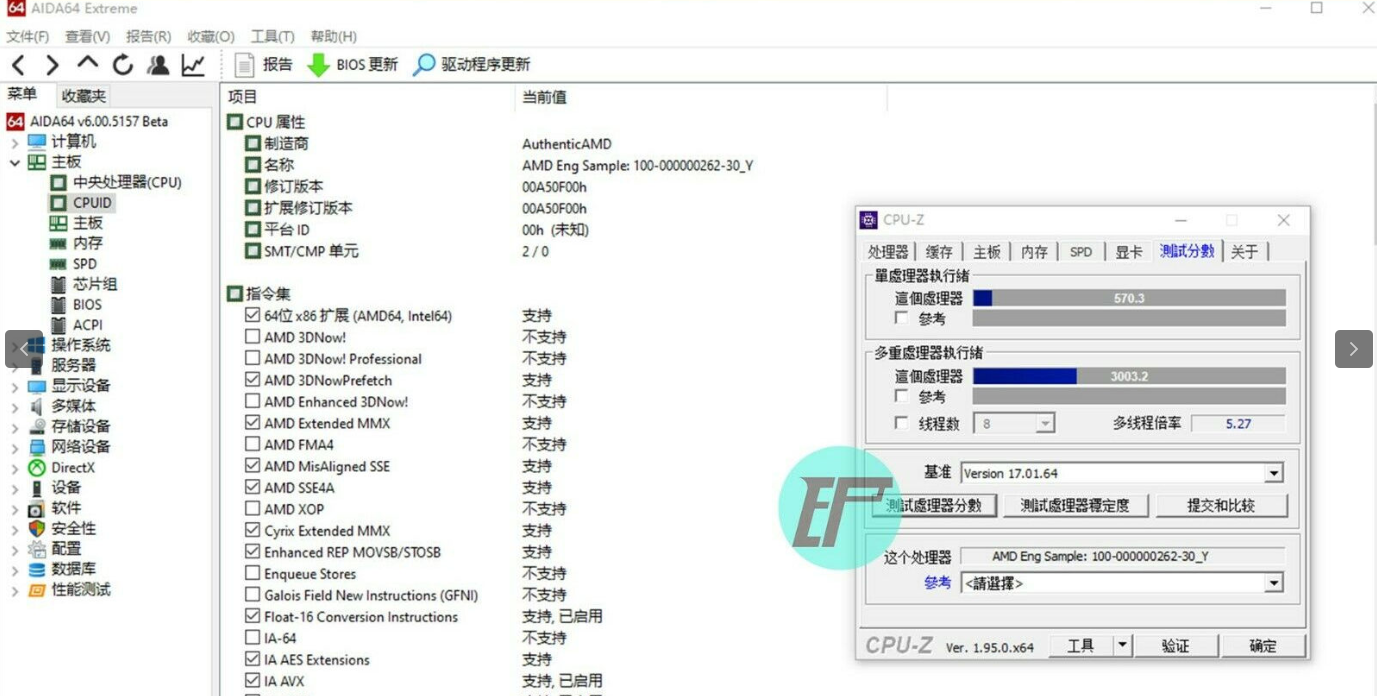Click the 存储设备 icon
Screen dimensions: 1377x696
coord(37,426)
